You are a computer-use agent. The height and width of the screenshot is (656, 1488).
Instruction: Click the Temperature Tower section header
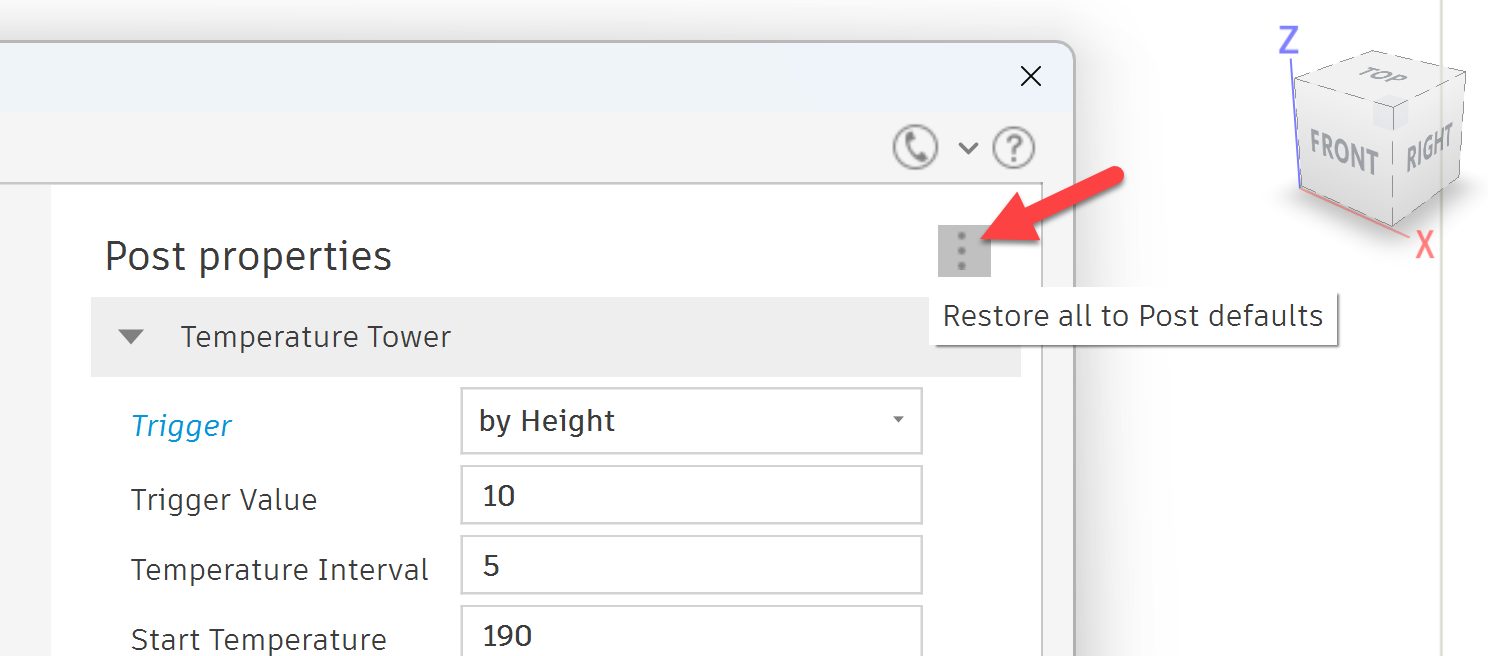314,337
